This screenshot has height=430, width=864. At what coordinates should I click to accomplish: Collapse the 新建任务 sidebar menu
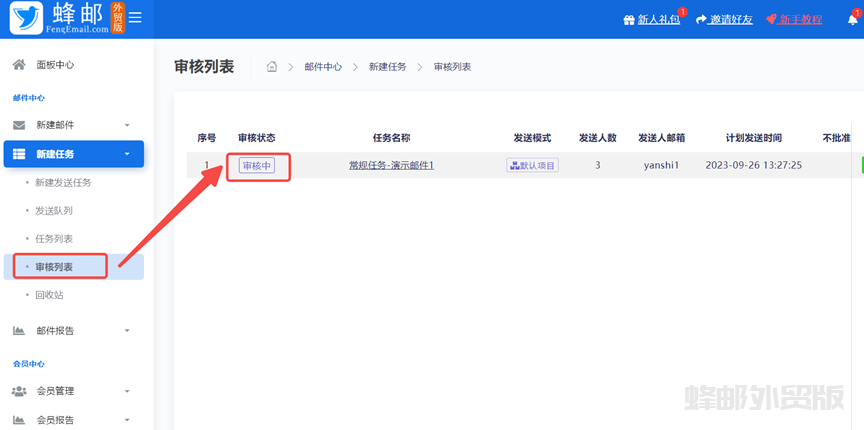(x=72, y=154)
